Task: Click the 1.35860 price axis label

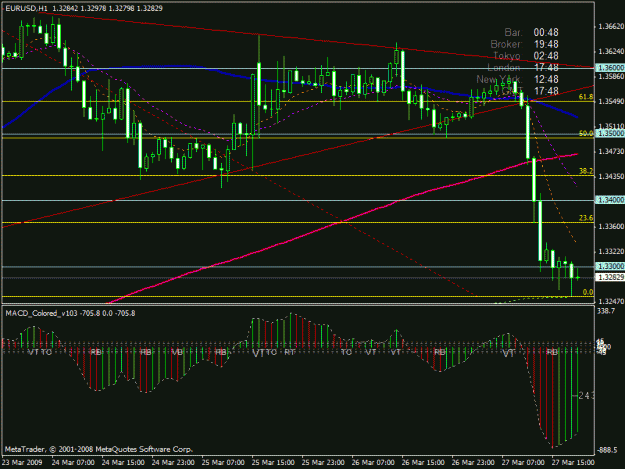Action: pos(610,77)
